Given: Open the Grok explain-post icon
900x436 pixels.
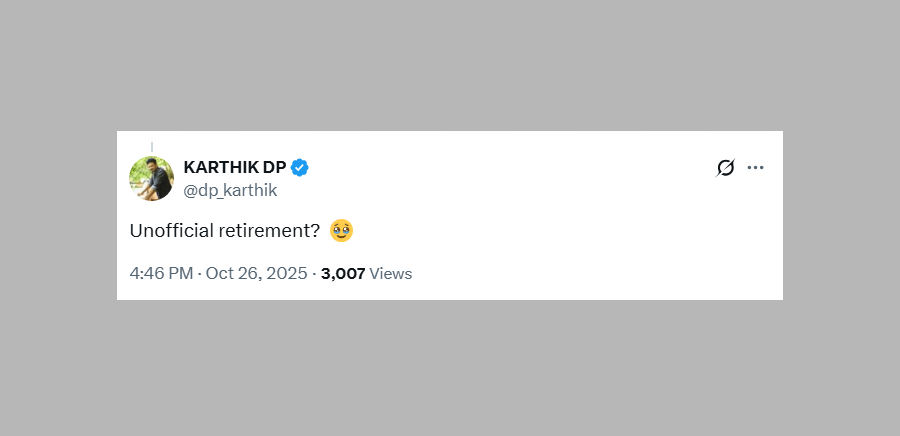Looking at the screenshot, I should [726, 168].
